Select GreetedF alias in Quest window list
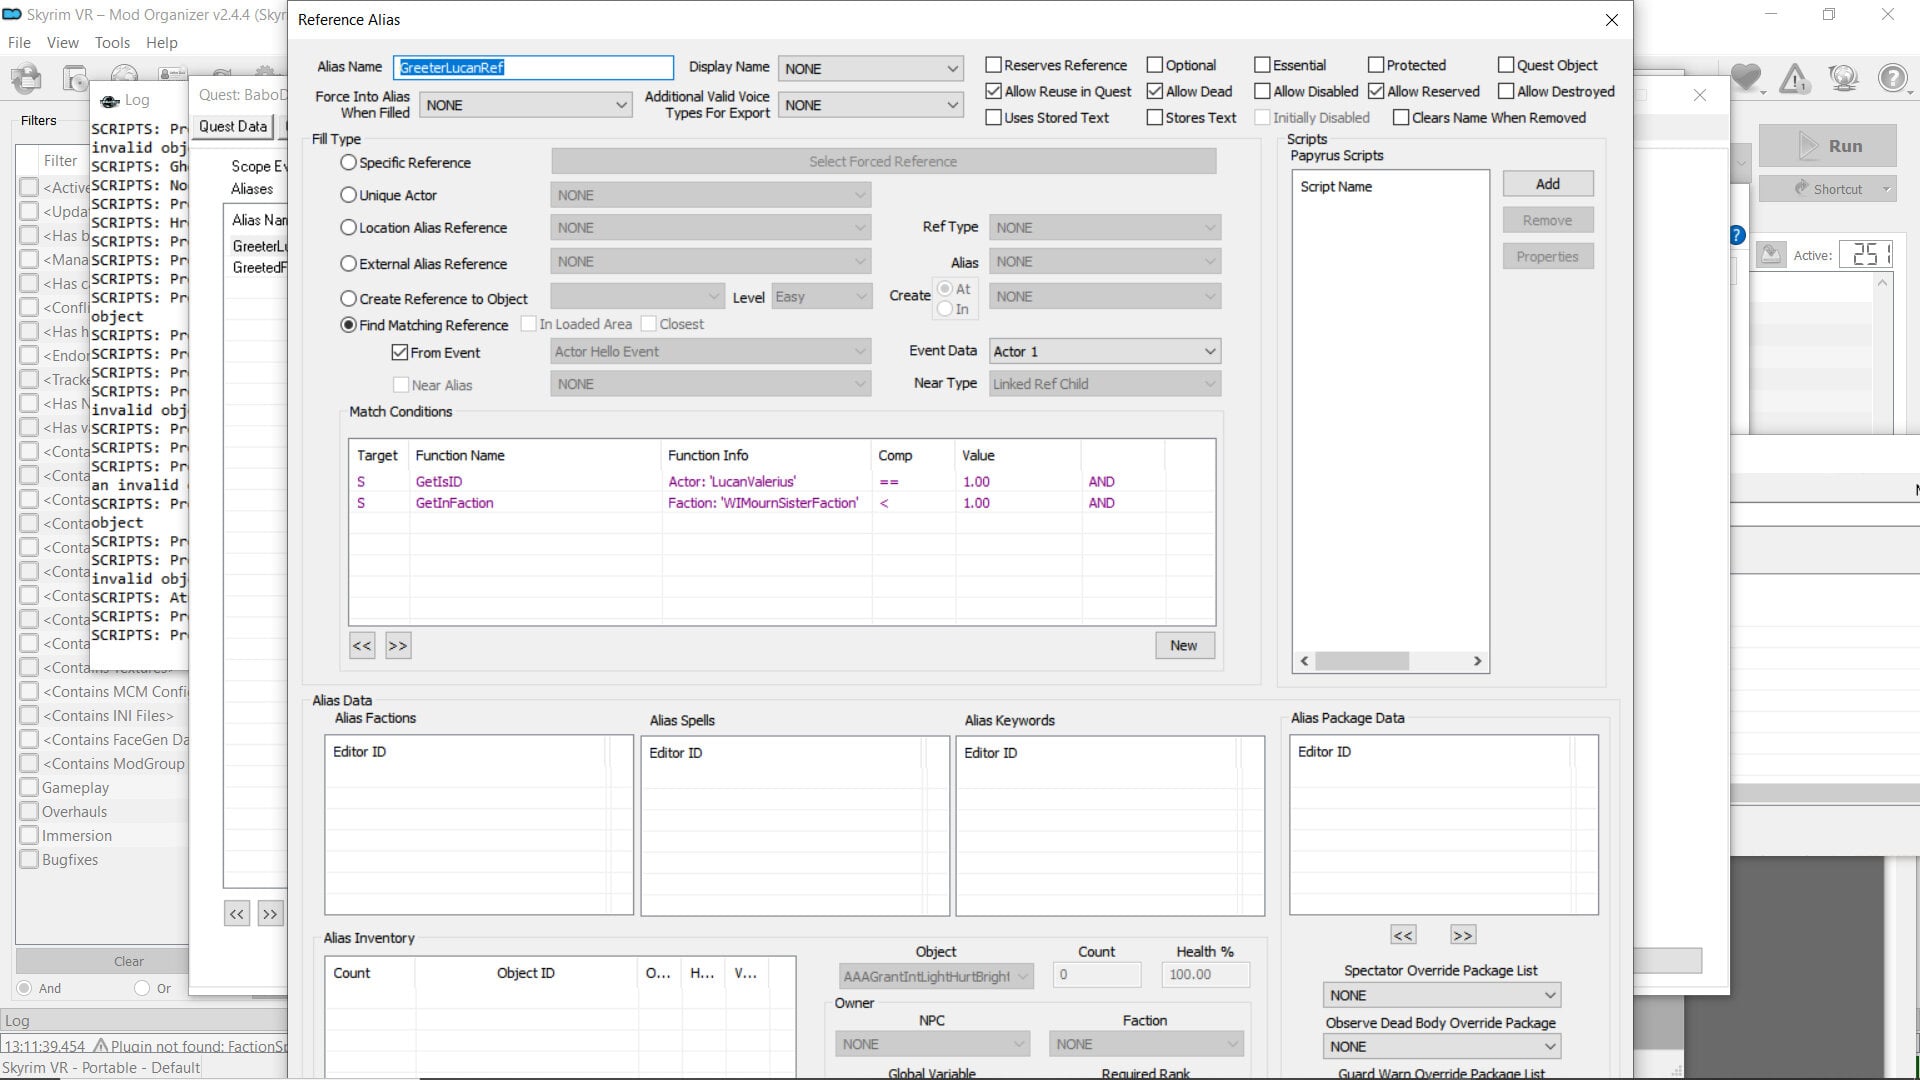1920x1080 pixels. (259, 267)
